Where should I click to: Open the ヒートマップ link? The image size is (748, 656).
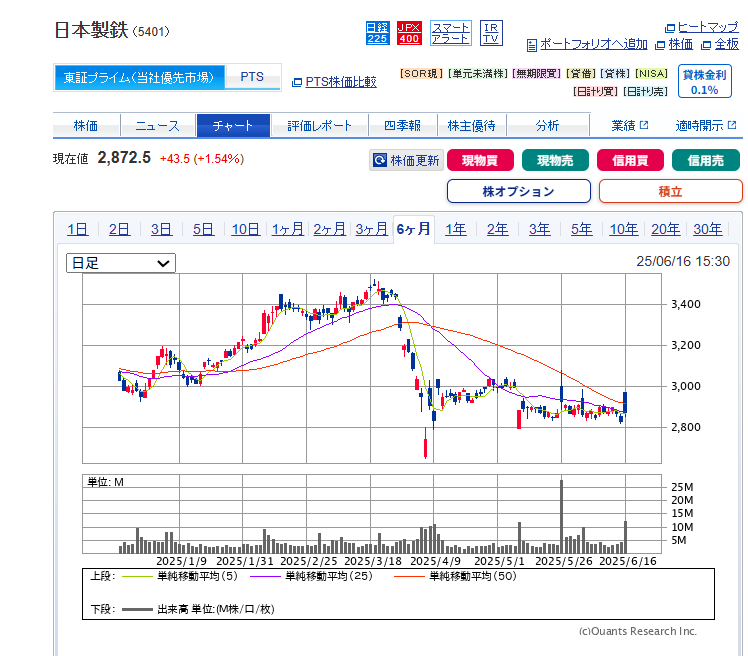tap(708, 27)
